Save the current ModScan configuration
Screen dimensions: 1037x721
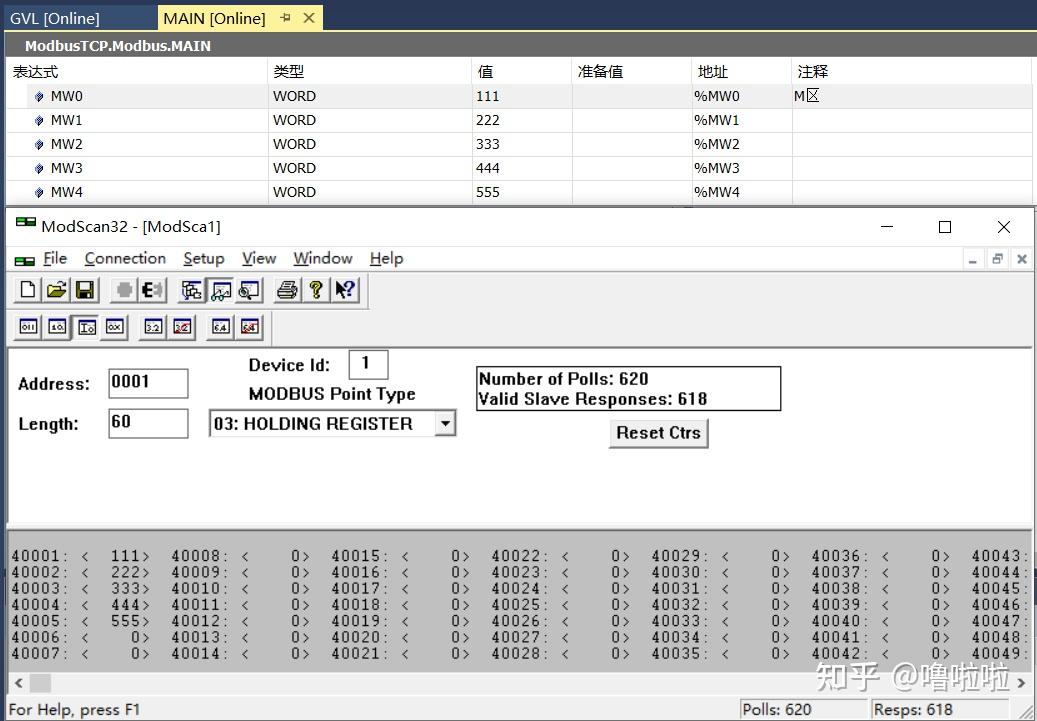[85, 290]
